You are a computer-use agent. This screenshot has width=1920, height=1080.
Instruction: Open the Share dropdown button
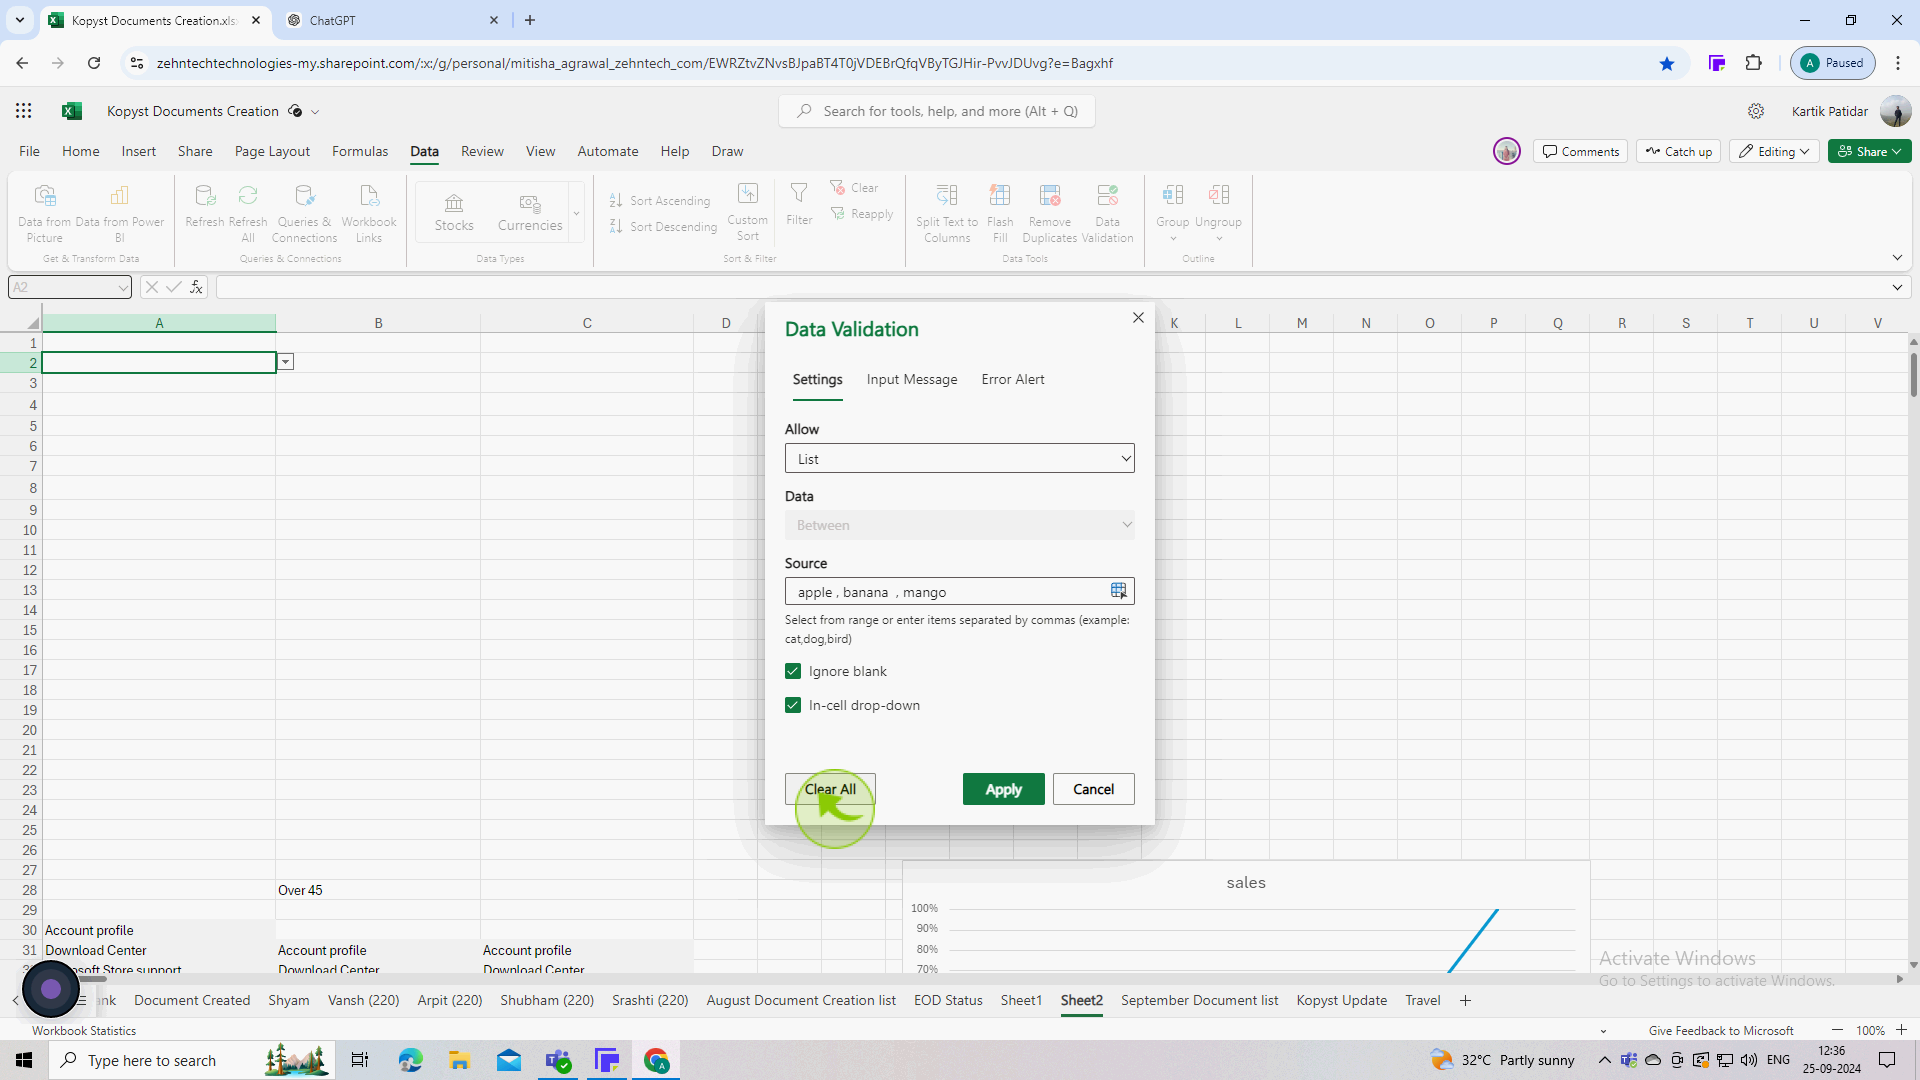(x=1869, y=151)
